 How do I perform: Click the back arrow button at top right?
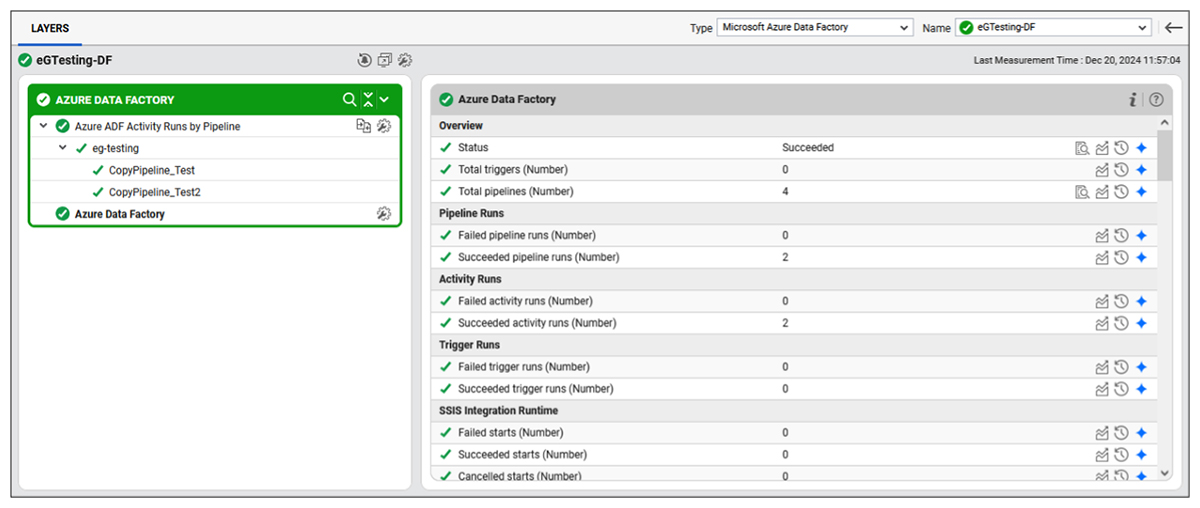click(1174, 27)
